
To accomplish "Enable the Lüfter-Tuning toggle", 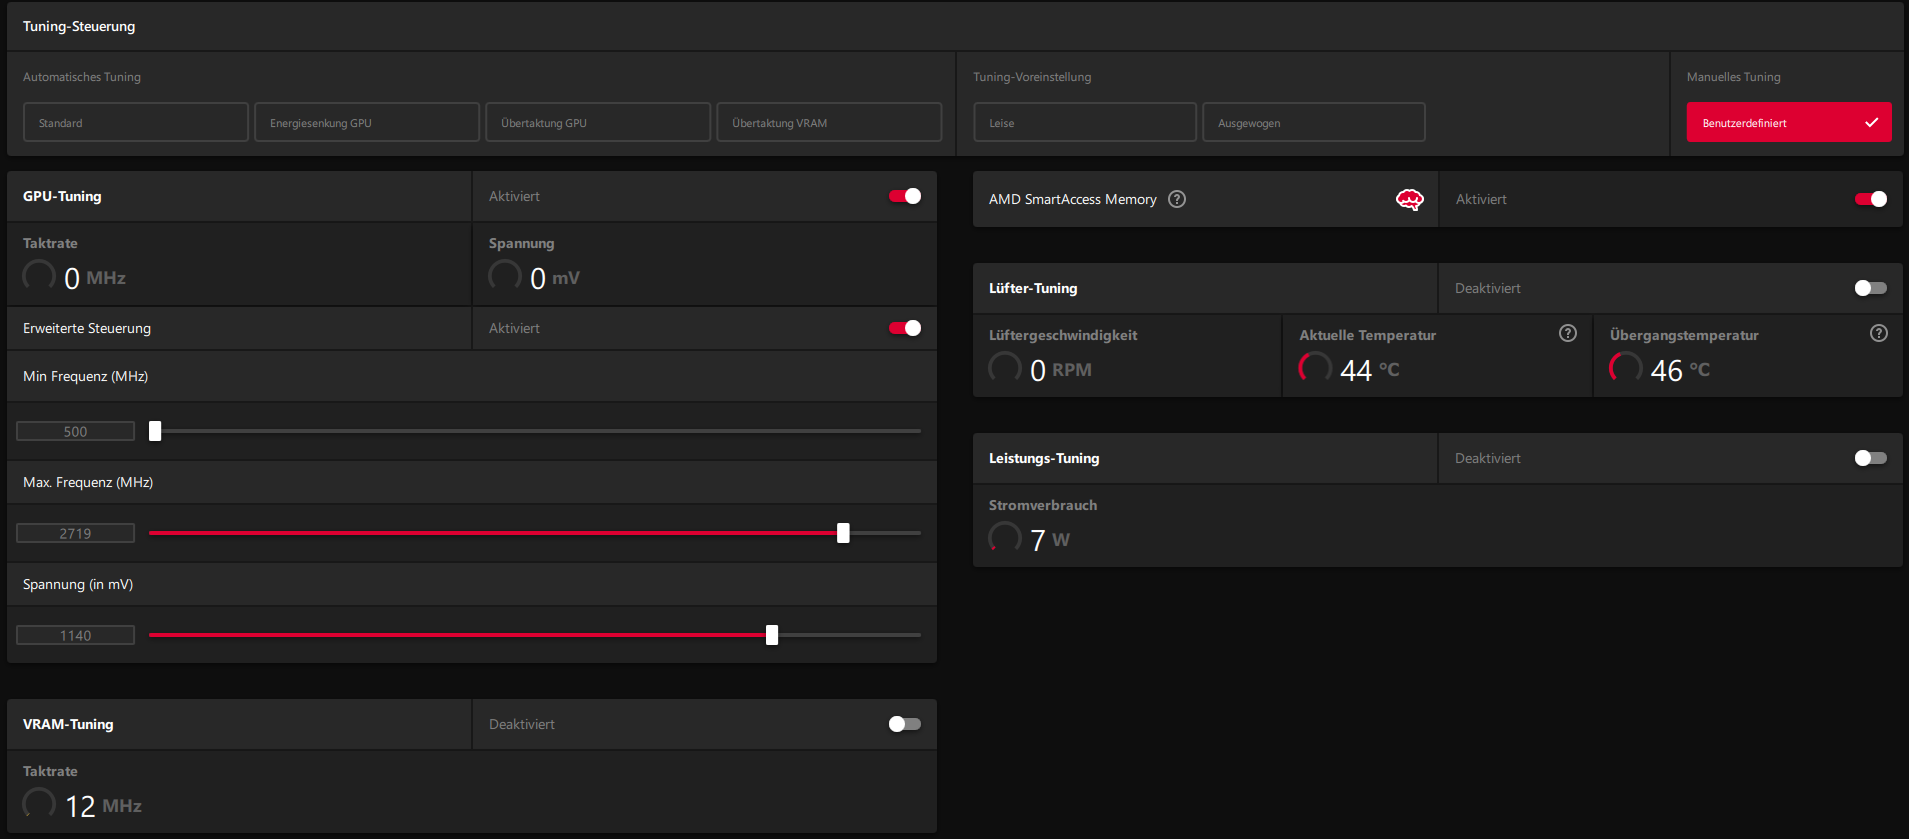I will (1871, 288).
